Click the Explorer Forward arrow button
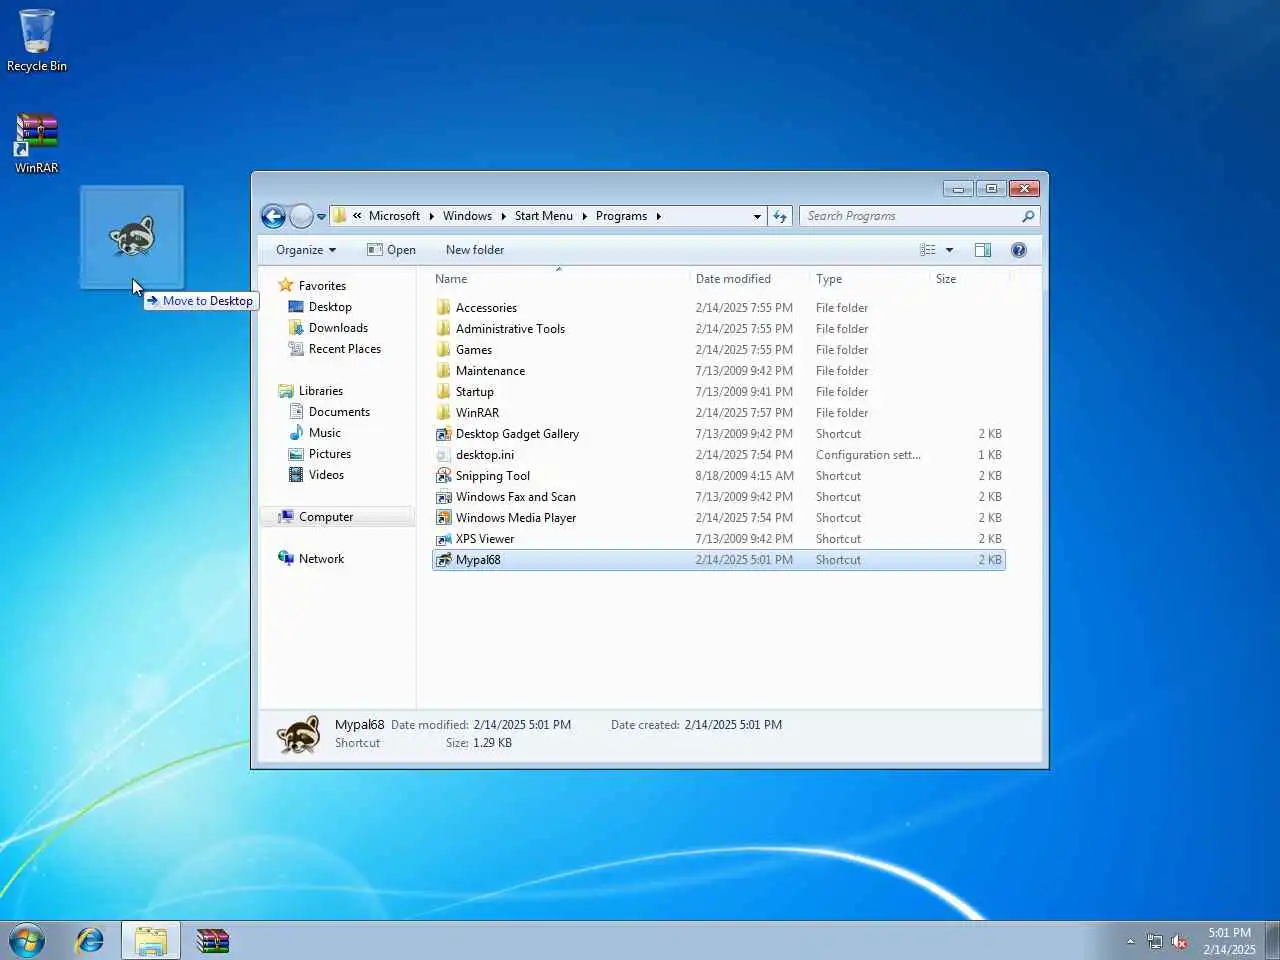 (x=301, y=216)
